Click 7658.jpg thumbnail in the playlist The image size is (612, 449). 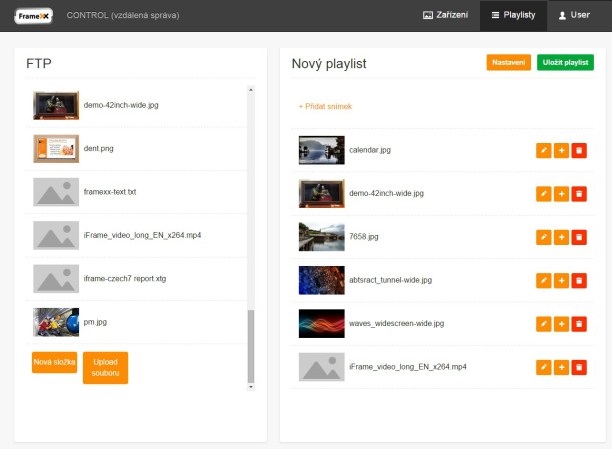click(x=322, y=237)
